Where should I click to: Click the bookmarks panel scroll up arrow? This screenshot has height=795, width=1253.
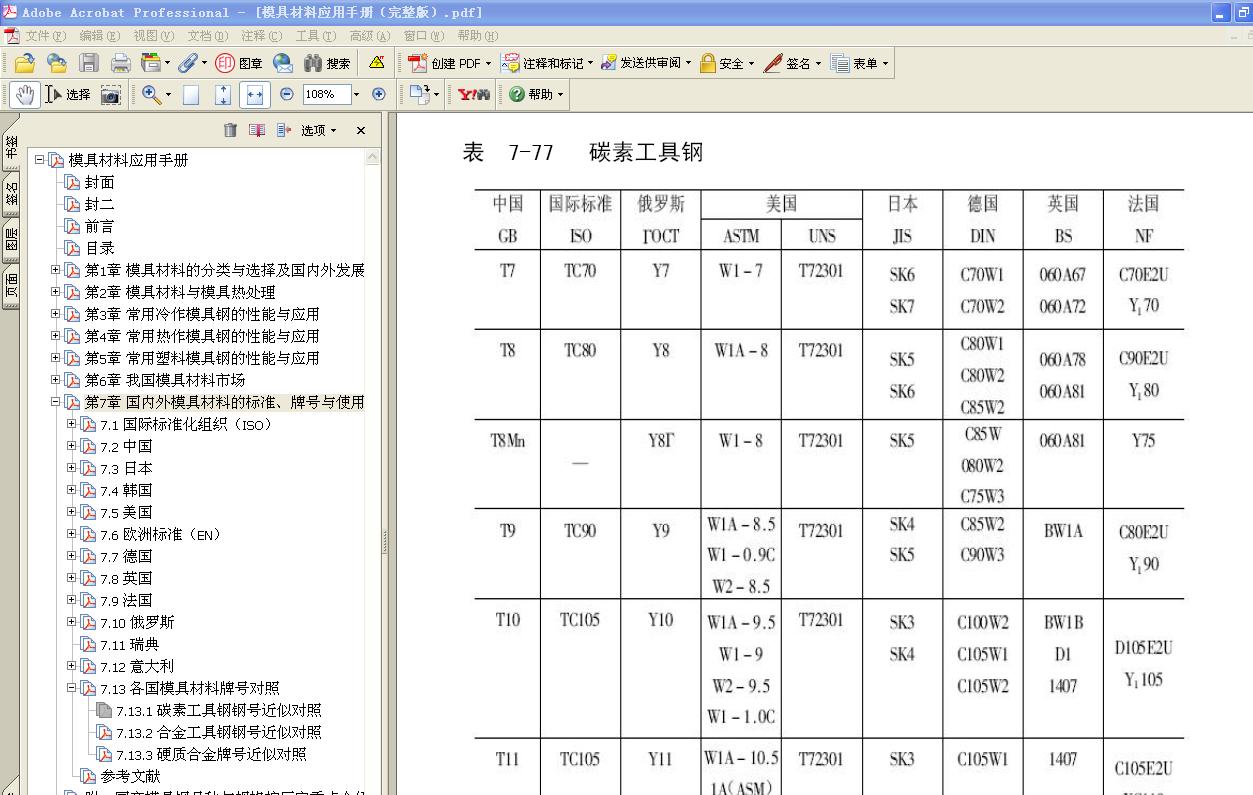point(373,157)
